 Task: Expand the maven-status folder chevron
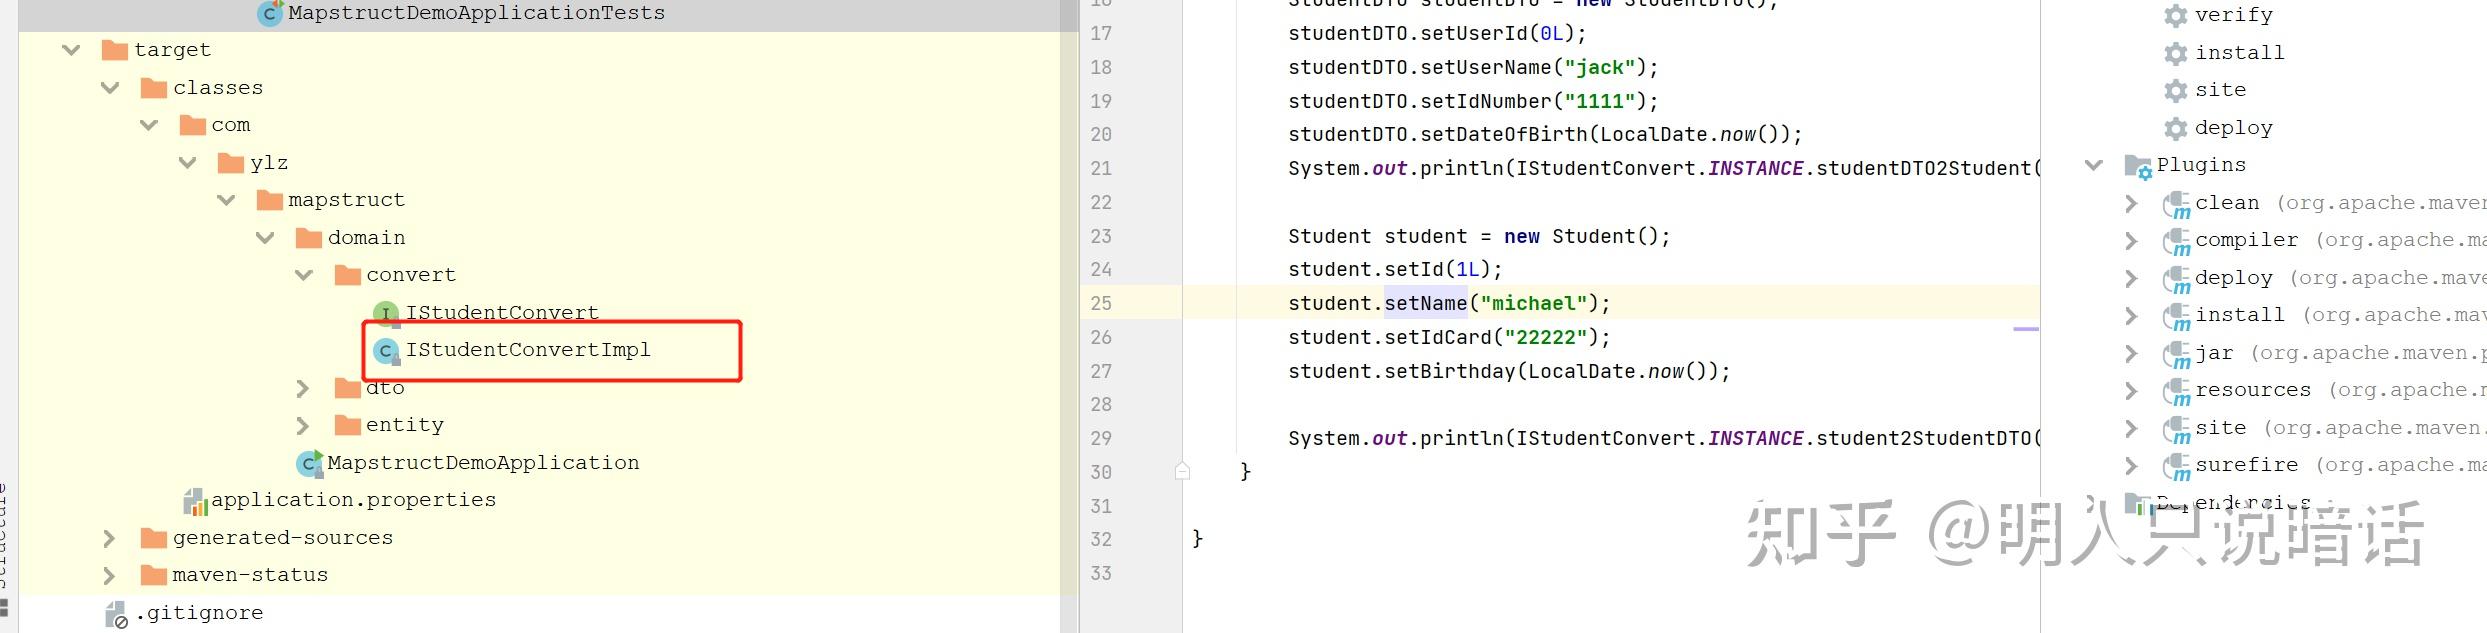tap(109, 576)
